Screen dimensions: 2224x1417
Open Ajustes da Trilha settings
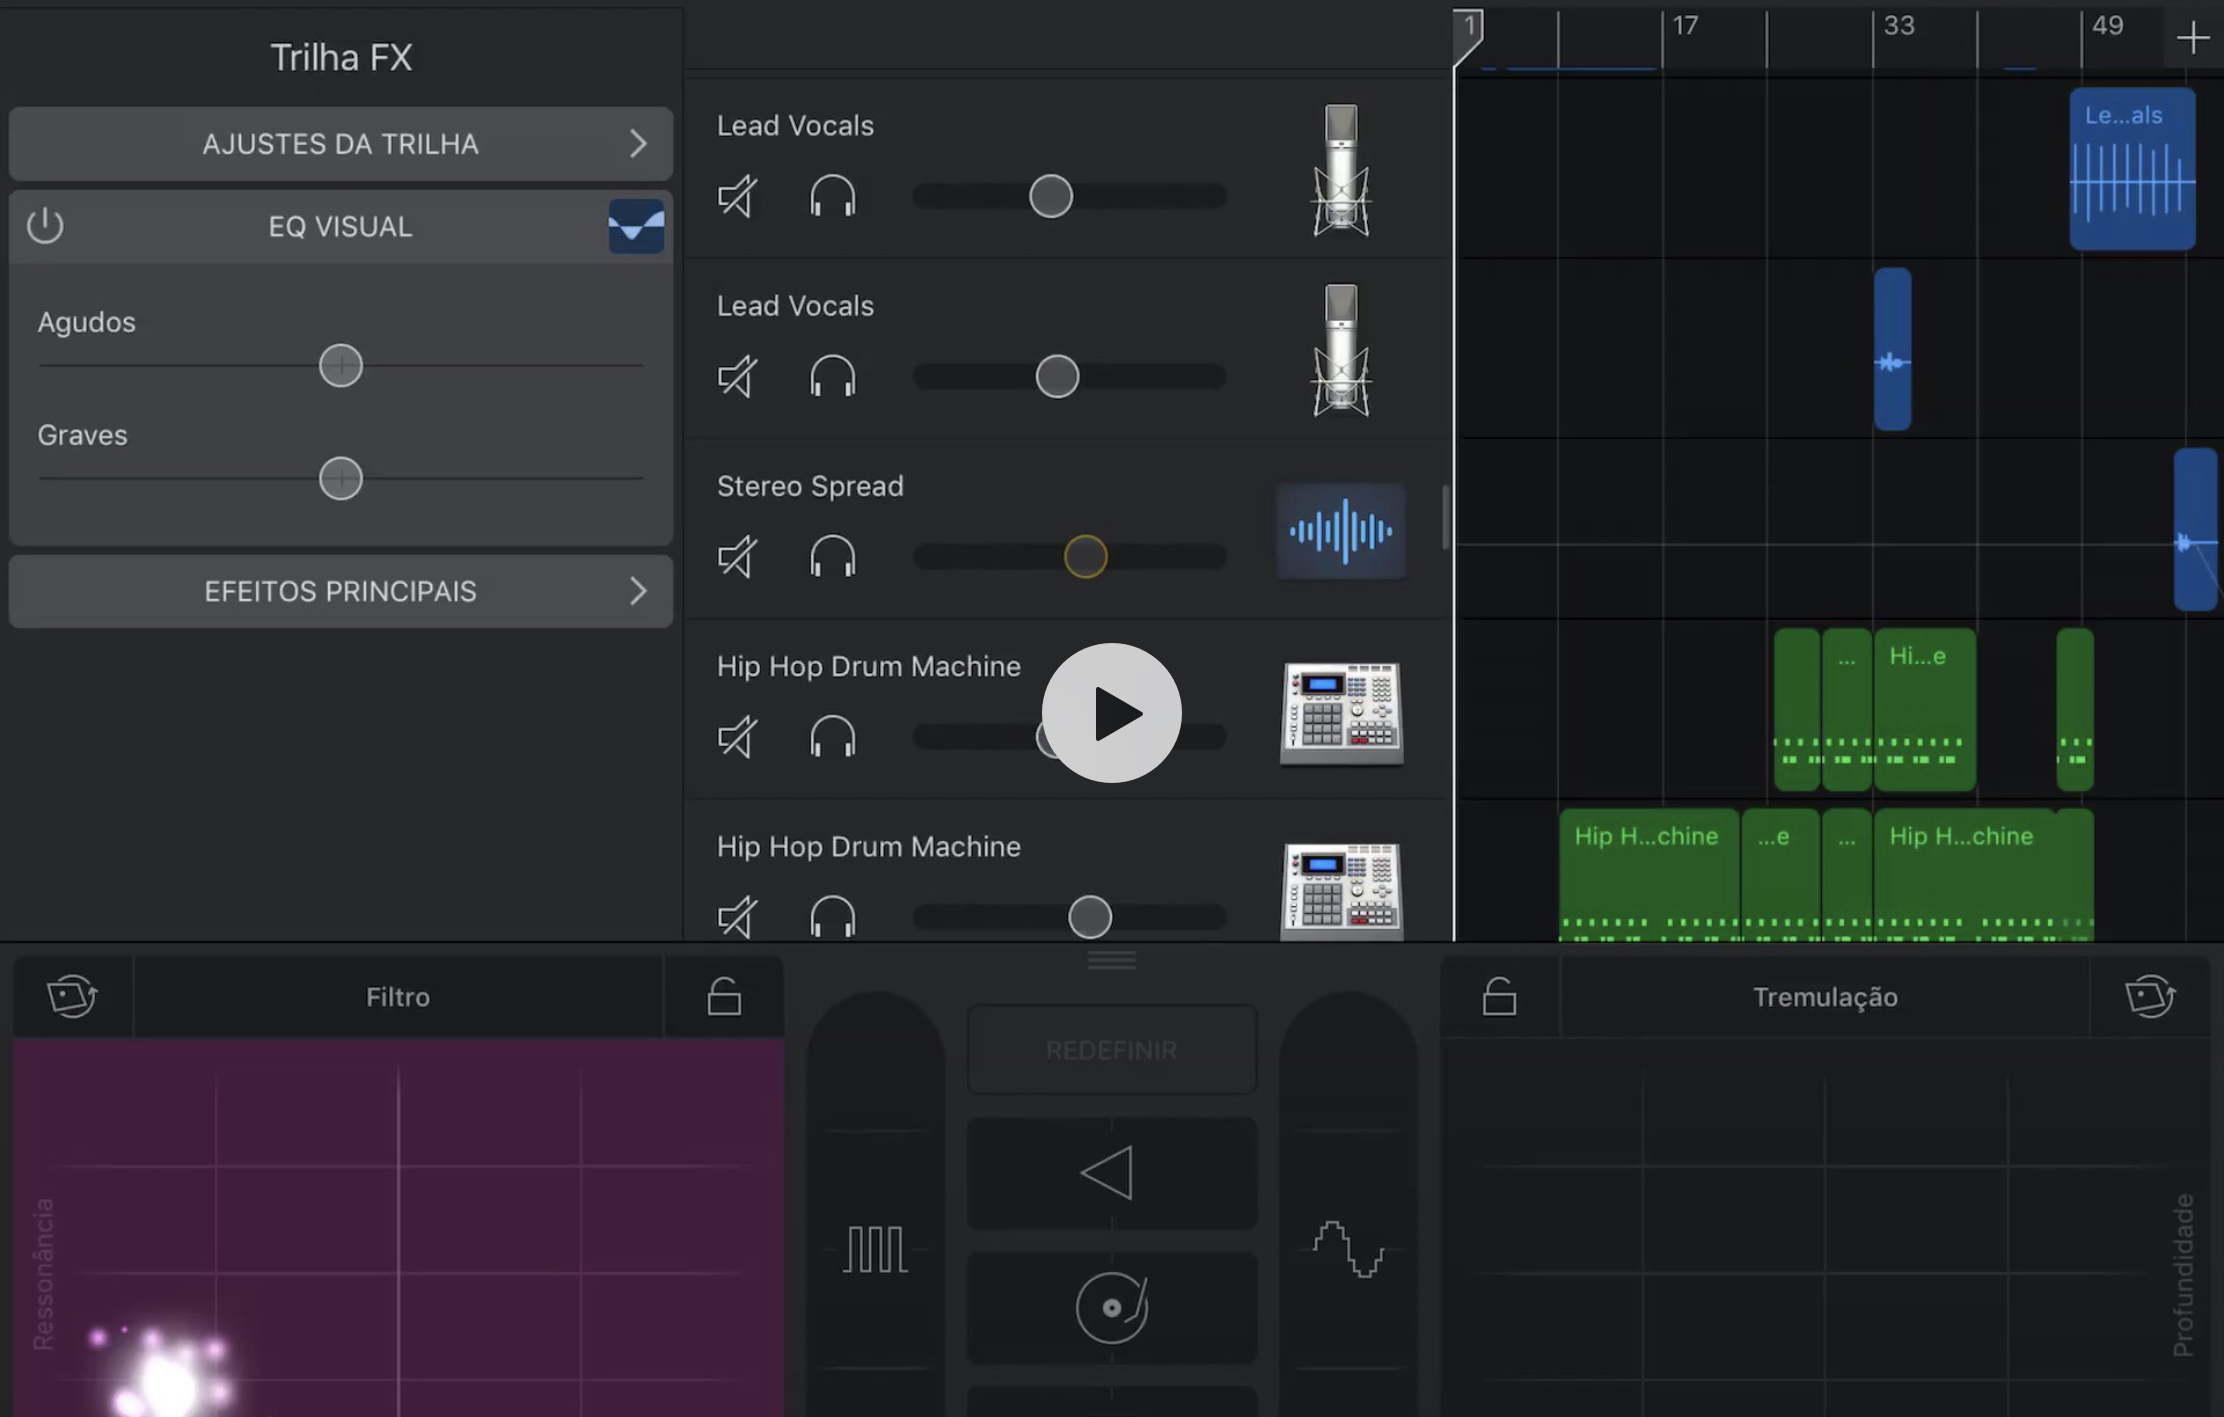(x=340, y=144)
